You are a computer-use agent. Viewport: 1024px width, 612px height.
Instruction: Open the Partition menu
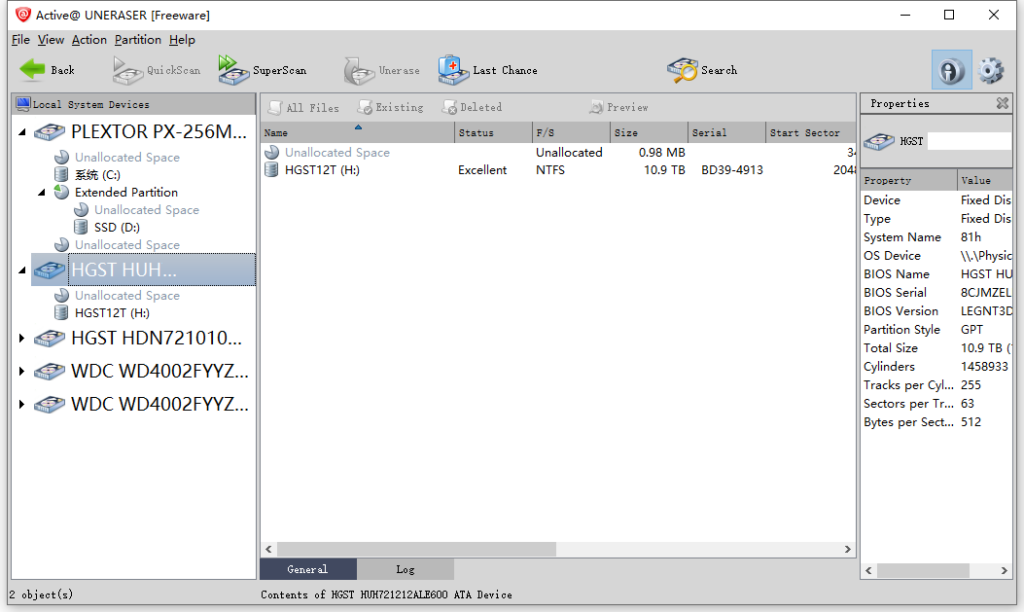[138, 40]
